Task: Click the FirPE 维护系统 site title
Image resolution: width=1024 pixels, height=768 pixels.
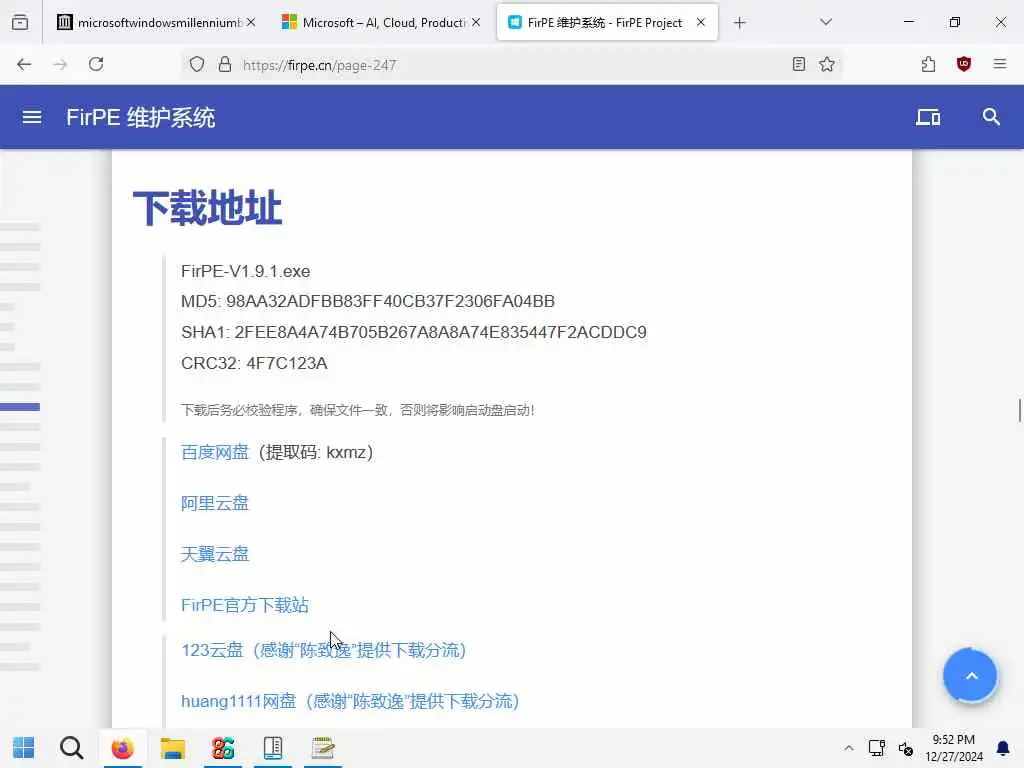Action: [140, 118]
